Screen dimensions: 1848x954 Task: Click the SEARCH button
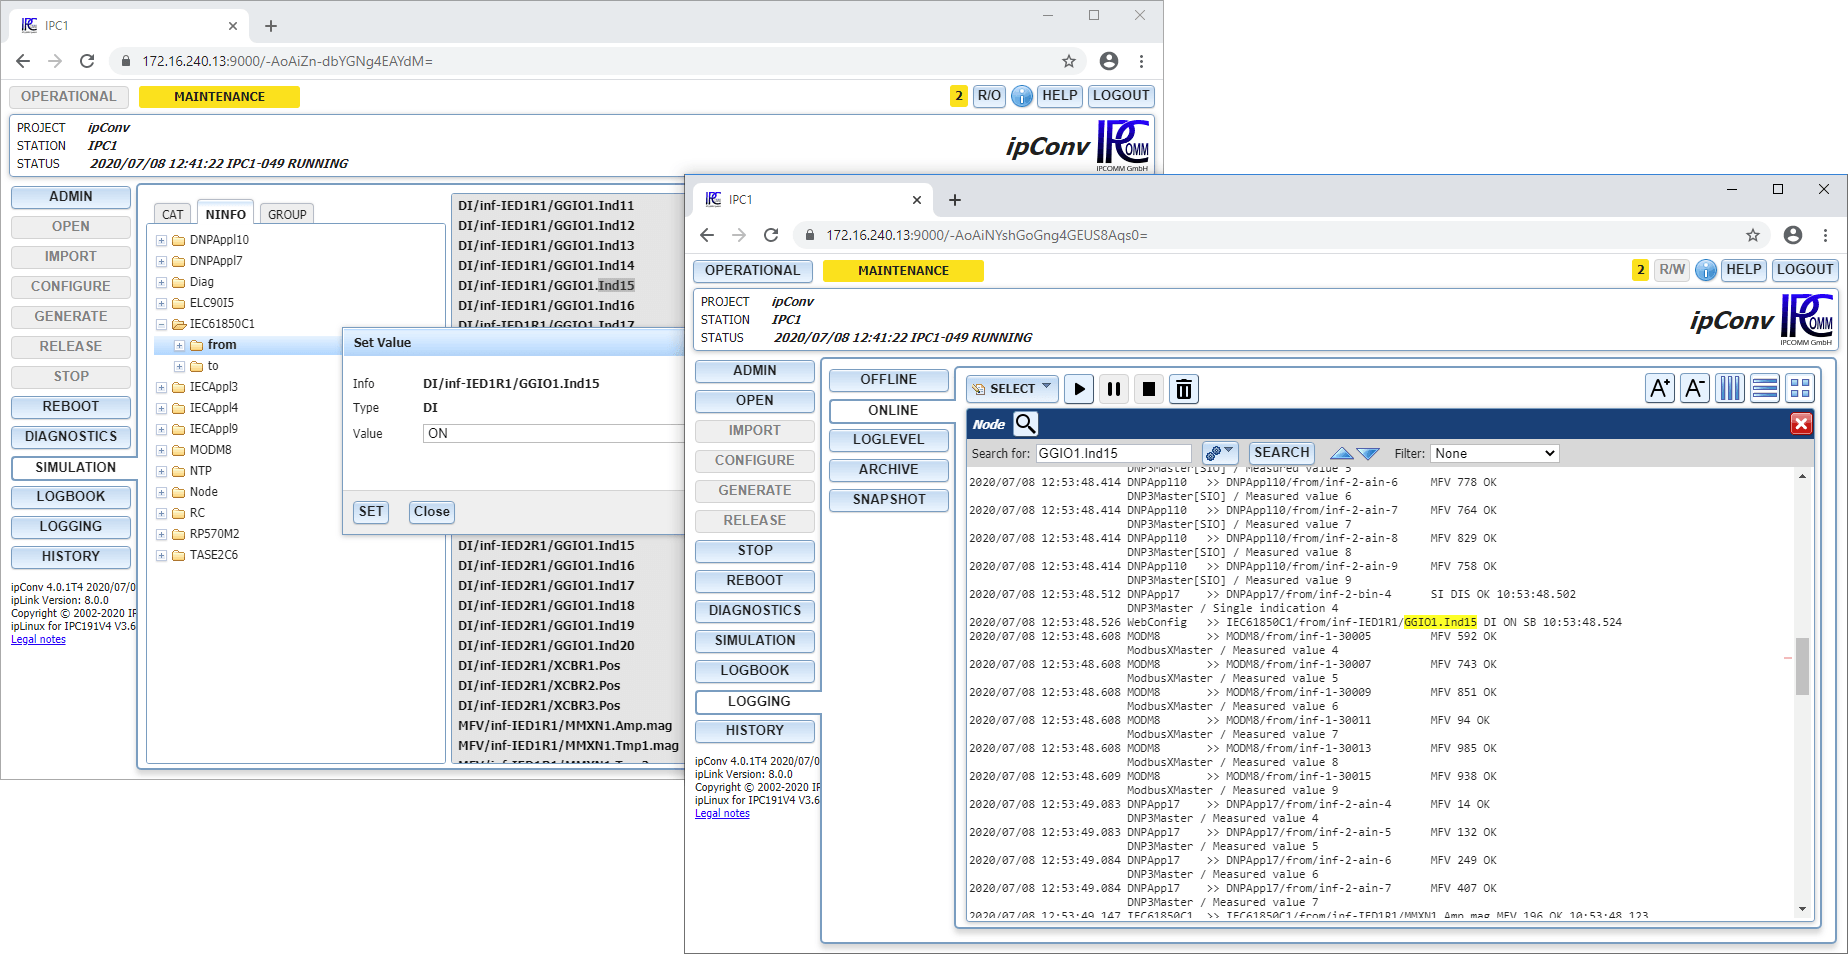tap(1281, 453)
